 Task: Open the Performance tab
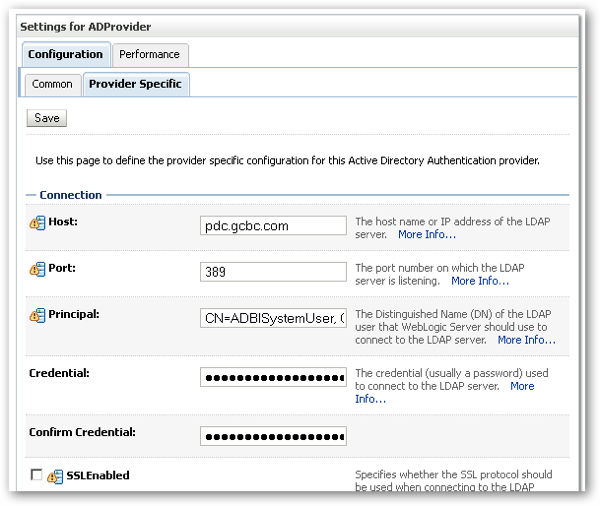pyautogui.click(x=150, y=55)
